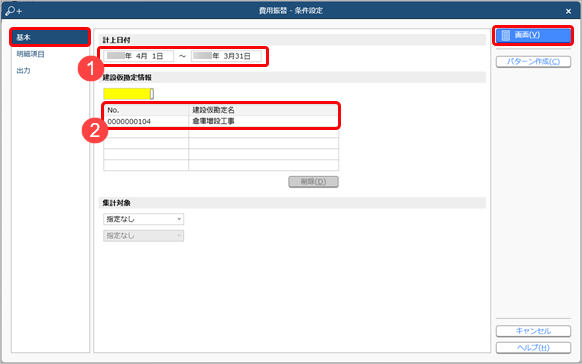Click the disabled 削除(D) button
The image size is (582, 364).
(313, 182)
